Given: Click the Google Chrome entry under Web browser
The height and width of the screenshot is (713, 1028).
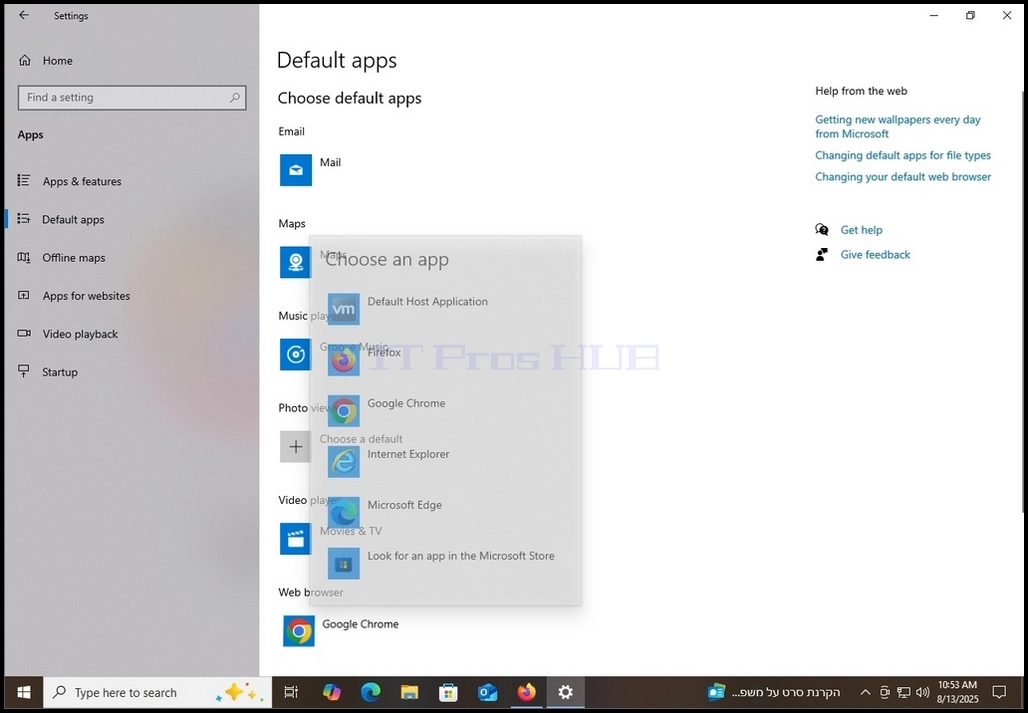Looking at the screenshot, I should [x=341, y=631].
